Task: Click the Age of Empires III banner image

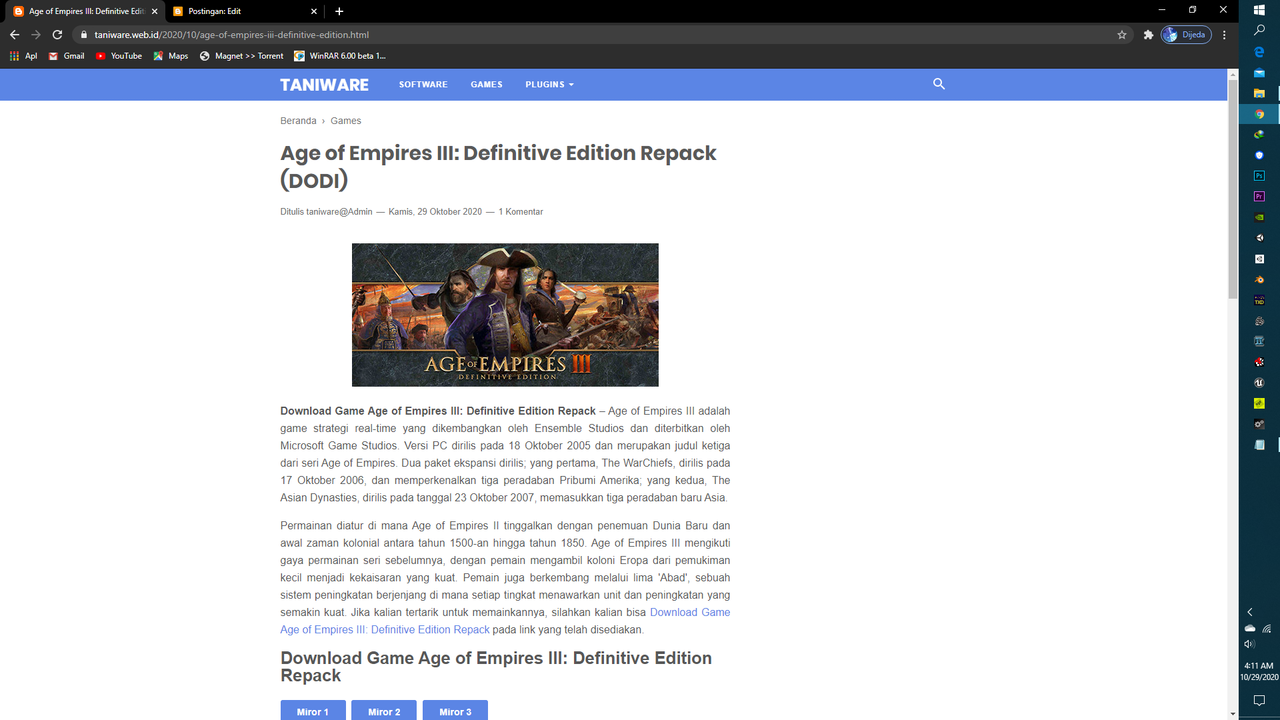Action: click(505, 315)
